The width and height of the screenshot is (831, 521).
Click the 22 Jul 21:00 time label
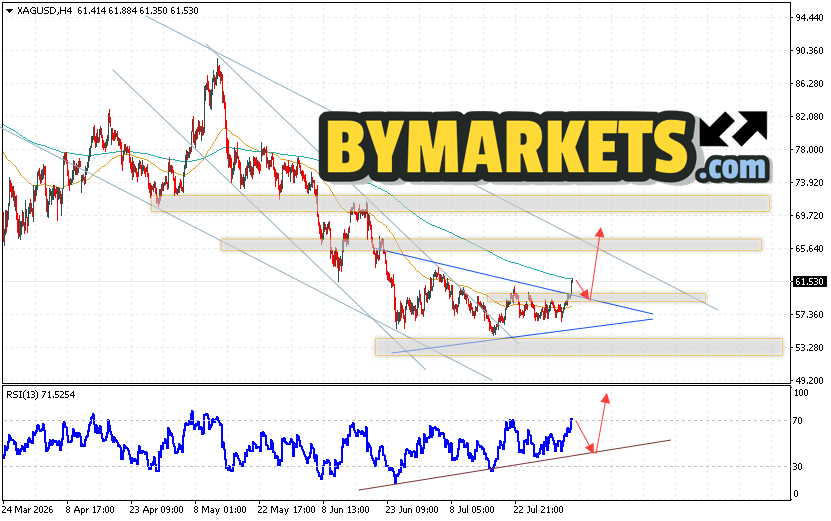point(540,510)
